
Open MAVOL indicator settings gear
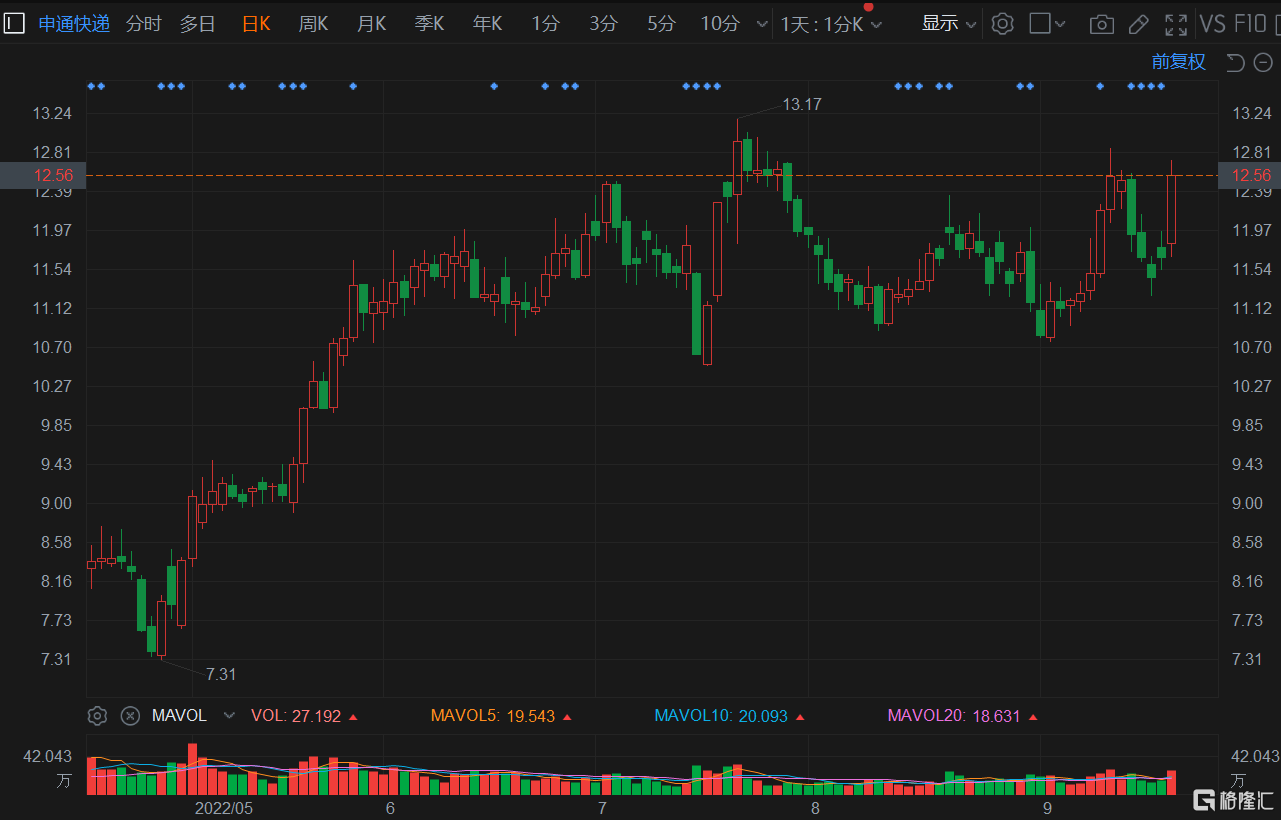pos(97,716)
